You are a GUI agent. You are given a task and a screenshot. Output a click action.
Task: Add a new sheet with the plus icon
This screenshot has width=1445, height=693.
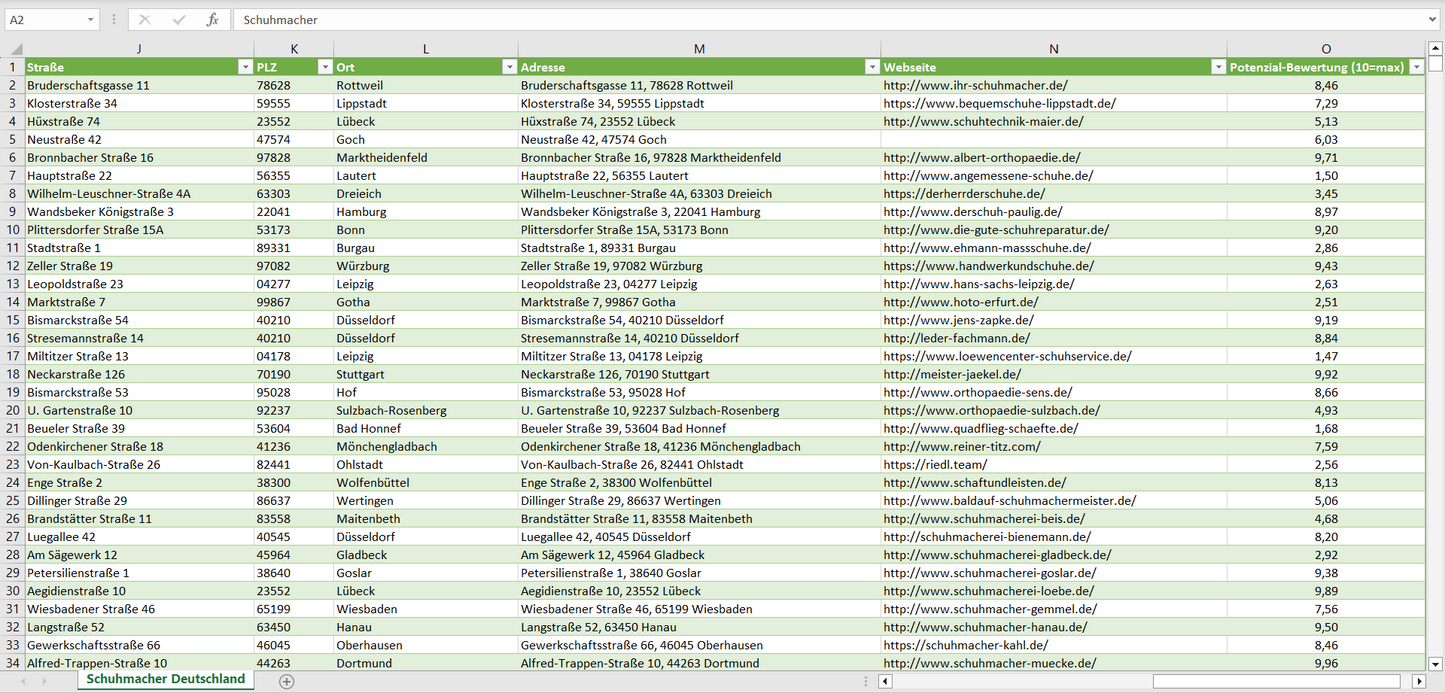tap(287, 681)
